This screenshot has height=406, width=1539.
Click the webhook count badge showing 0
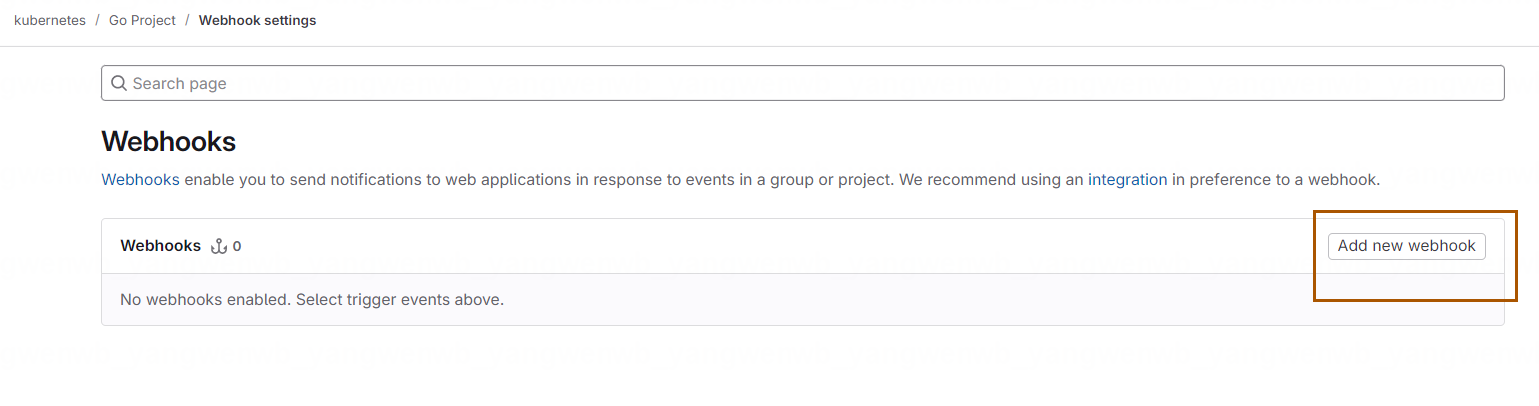(237, 246)
